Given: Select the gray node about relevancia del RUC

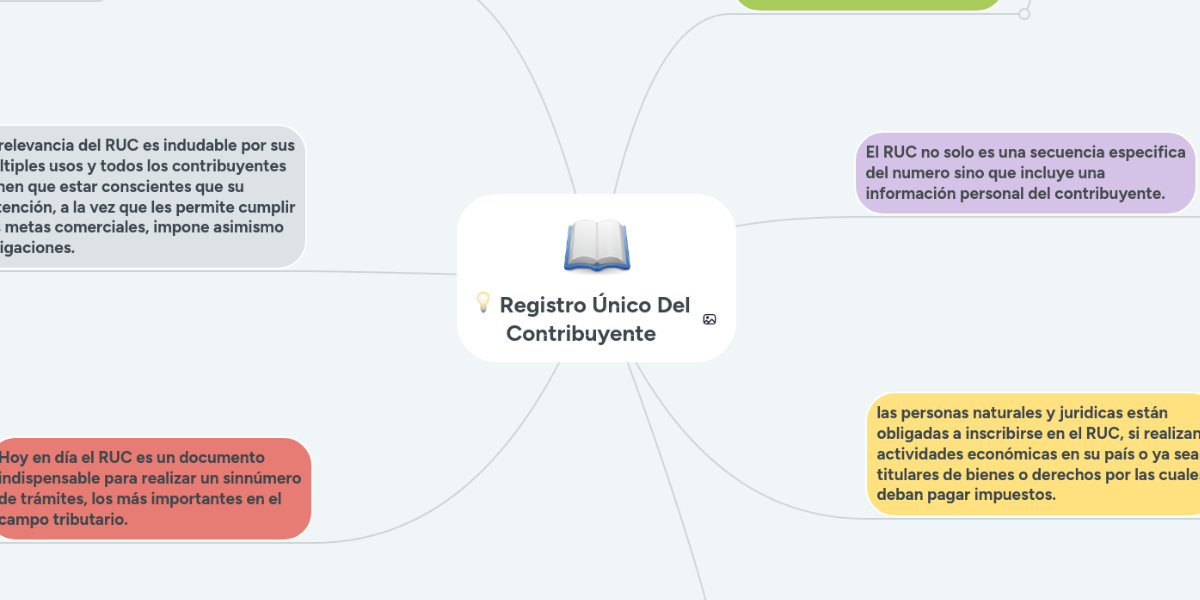Looking at the screenshot, I should 150,196.
